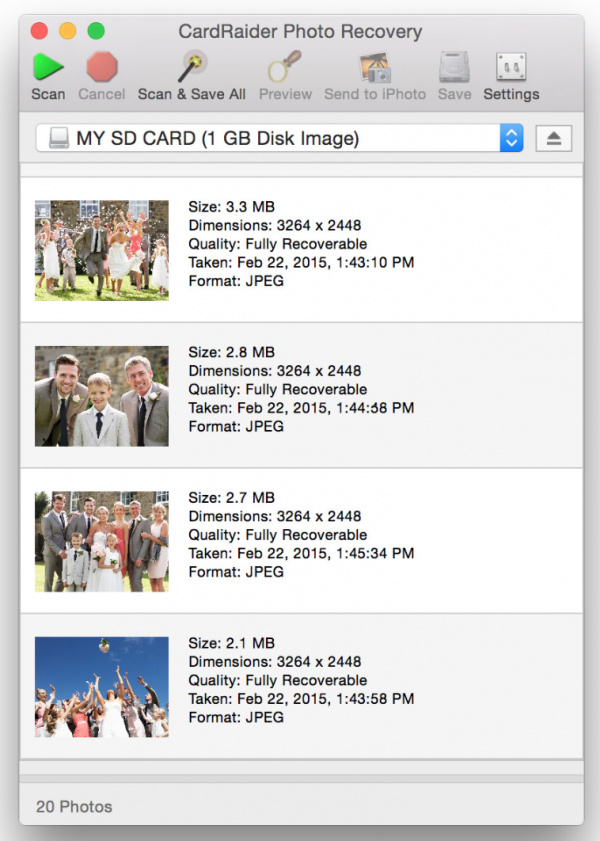Click the blue dropdown stepper arrows

(511, 139)
